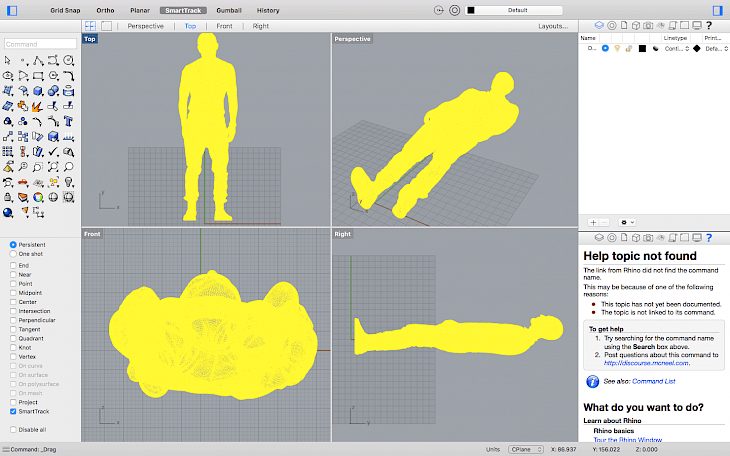Select the Rectangle tool

tap(38, 75)
